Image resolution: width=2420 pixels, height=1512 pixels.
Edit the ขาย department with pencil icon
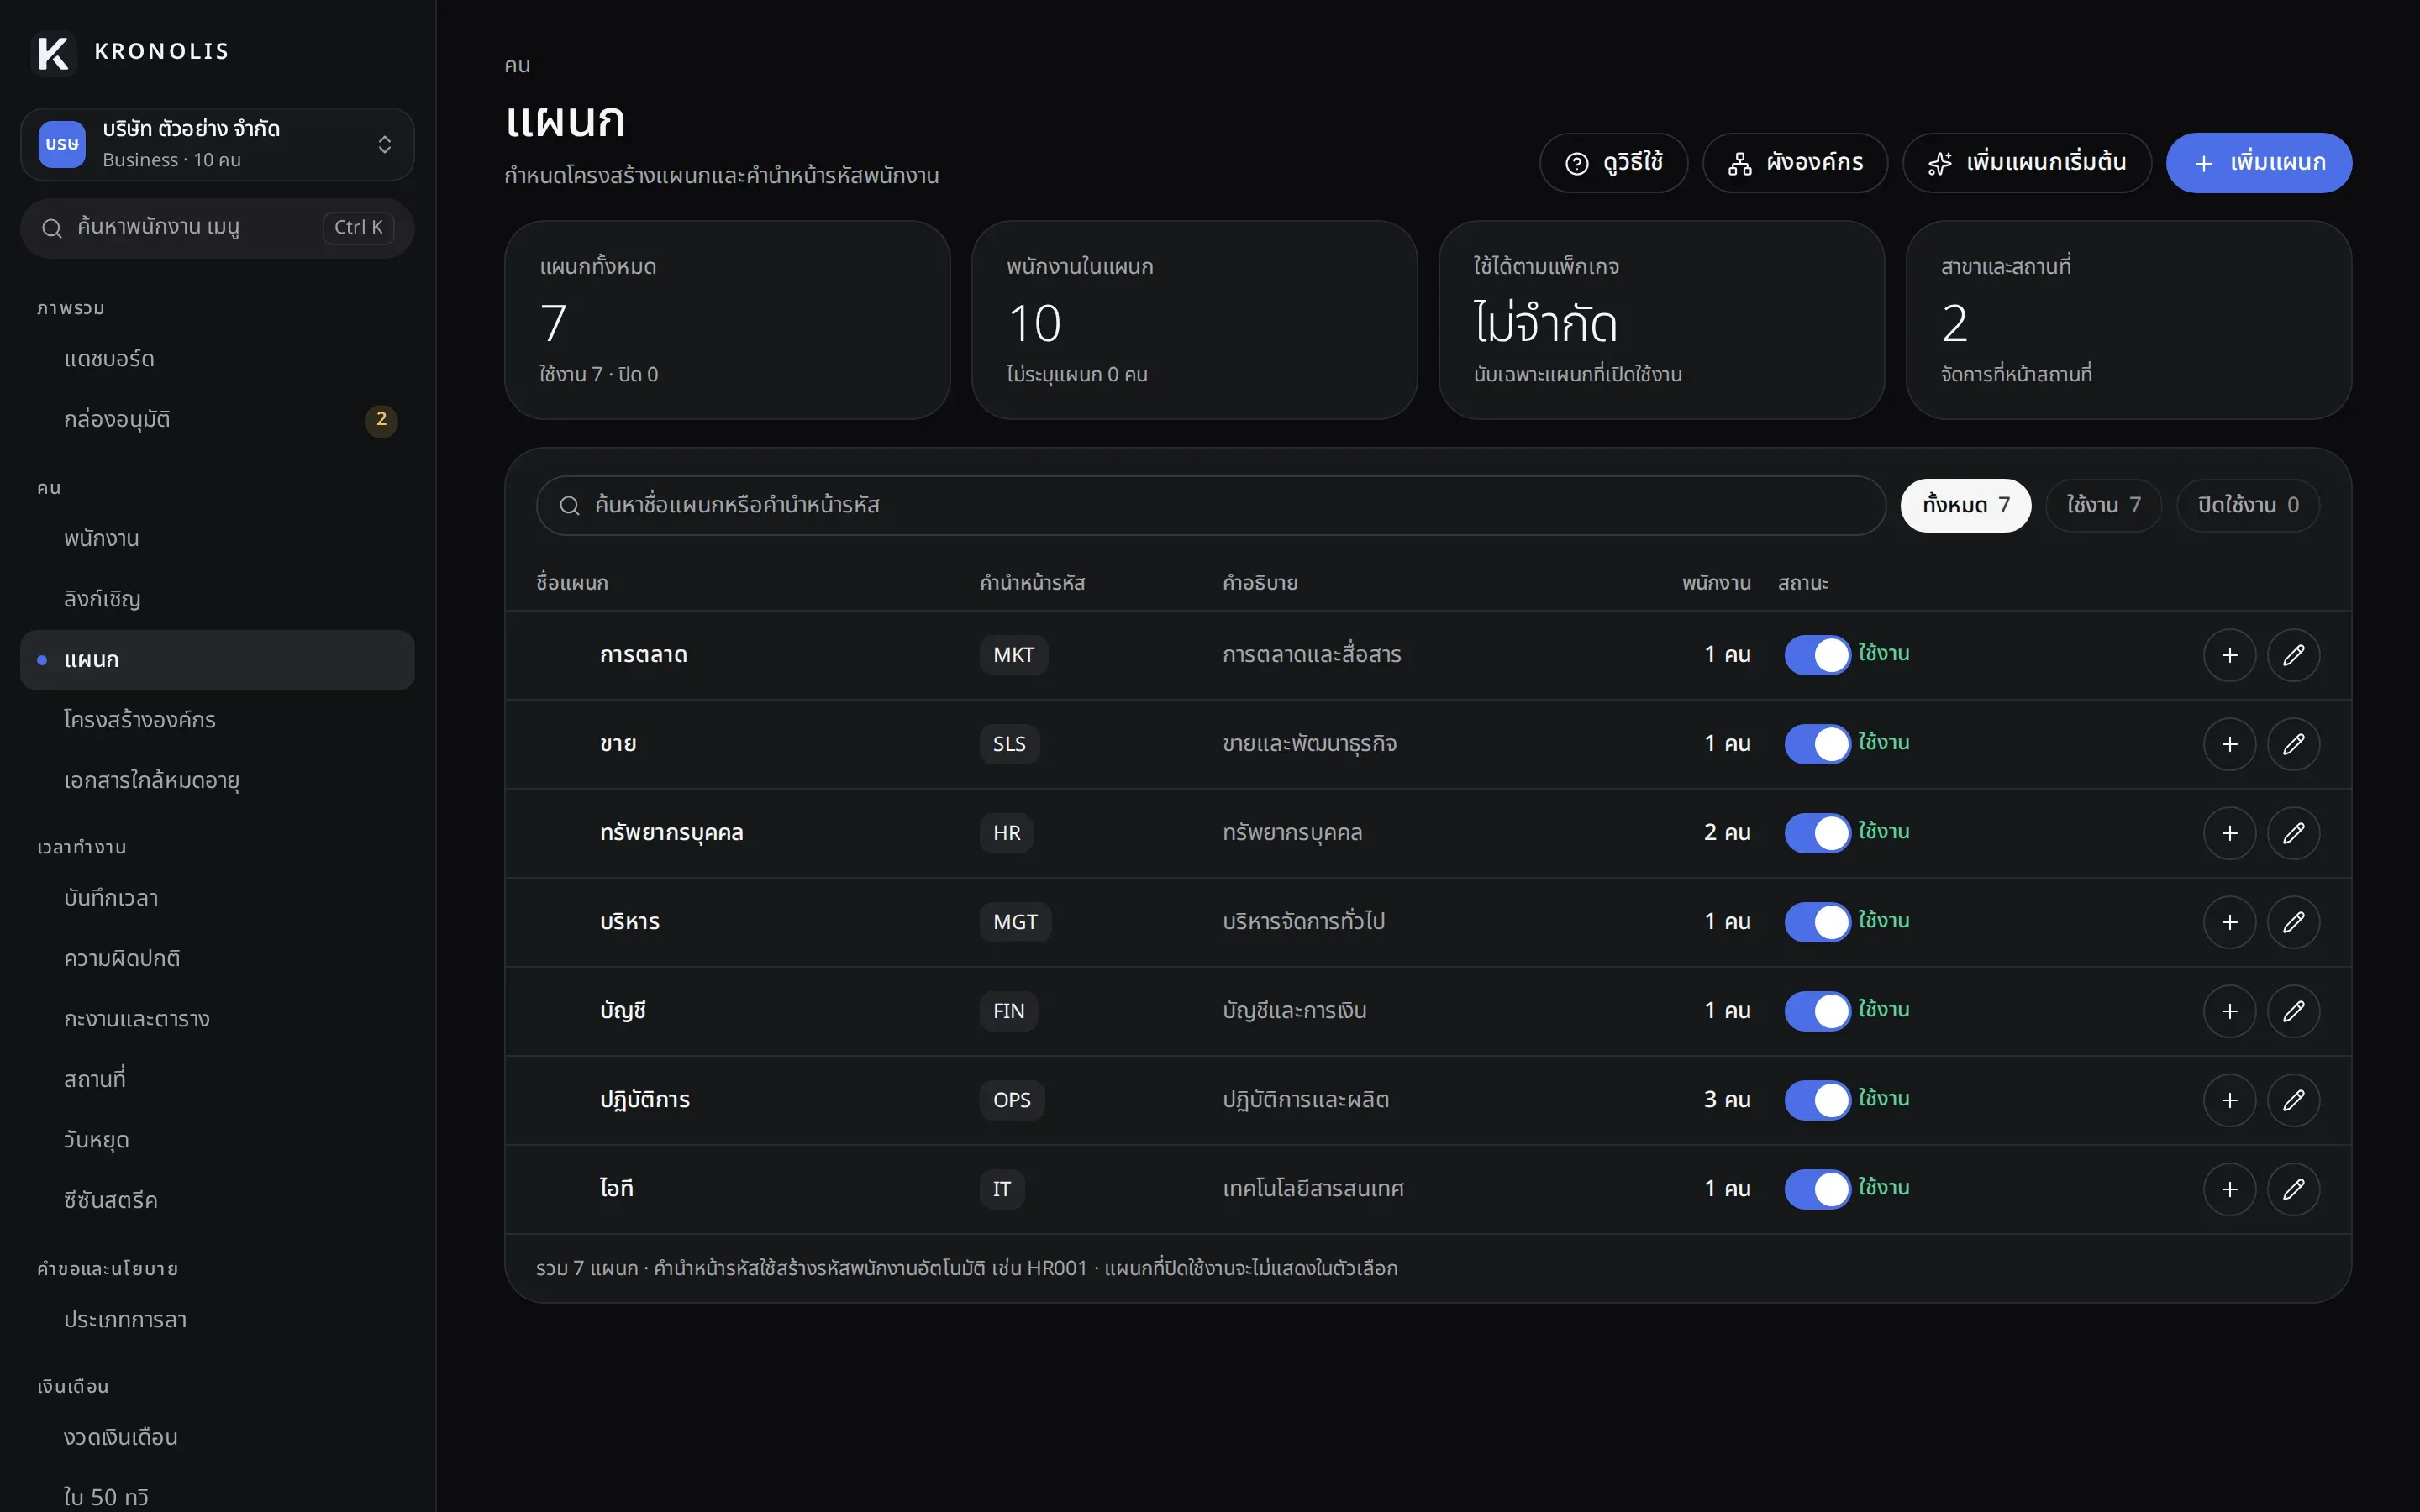(x=2293, y=744)
